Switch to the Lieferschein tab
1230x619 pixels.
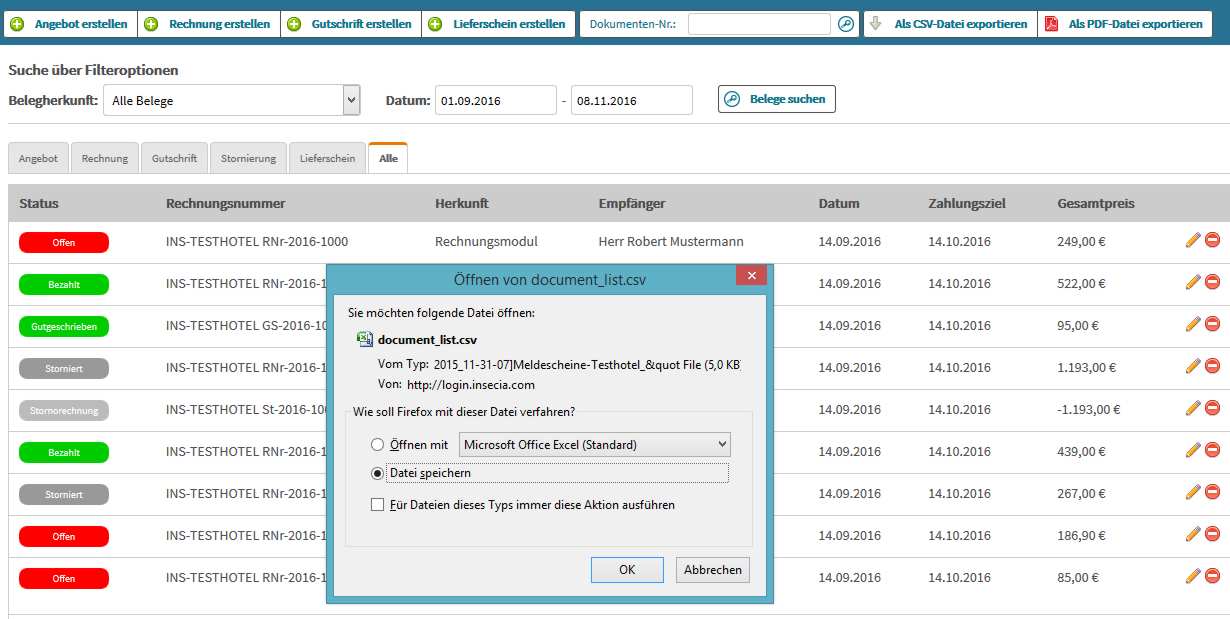(327, 158)
